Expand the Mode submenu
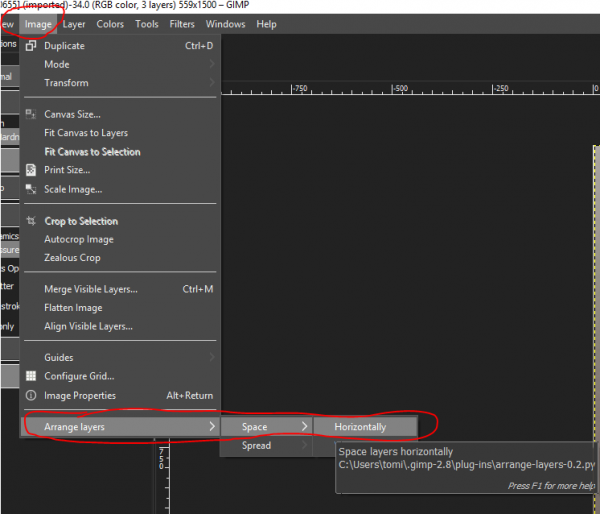The image size is (600, 514). [x=120, y=64]
